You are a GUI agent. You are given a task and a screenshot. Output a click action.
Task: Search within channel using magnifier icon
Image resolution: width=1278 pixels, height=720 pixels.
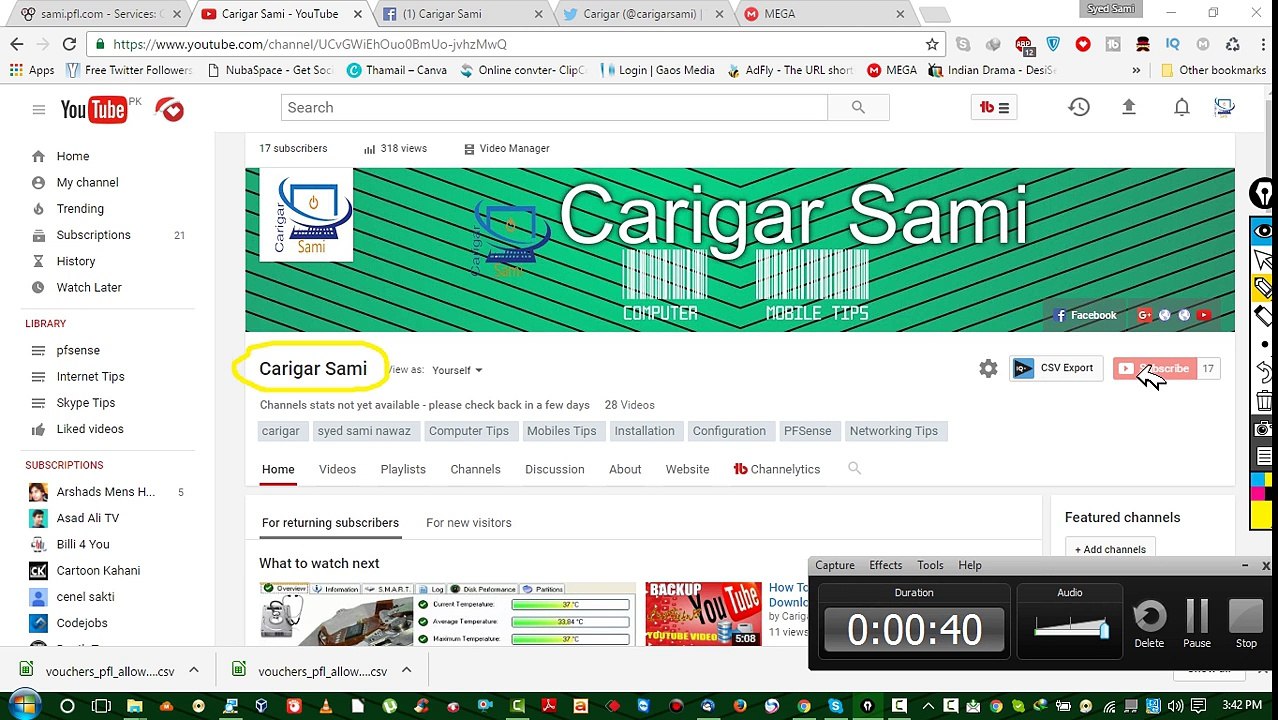pos(854,468)
